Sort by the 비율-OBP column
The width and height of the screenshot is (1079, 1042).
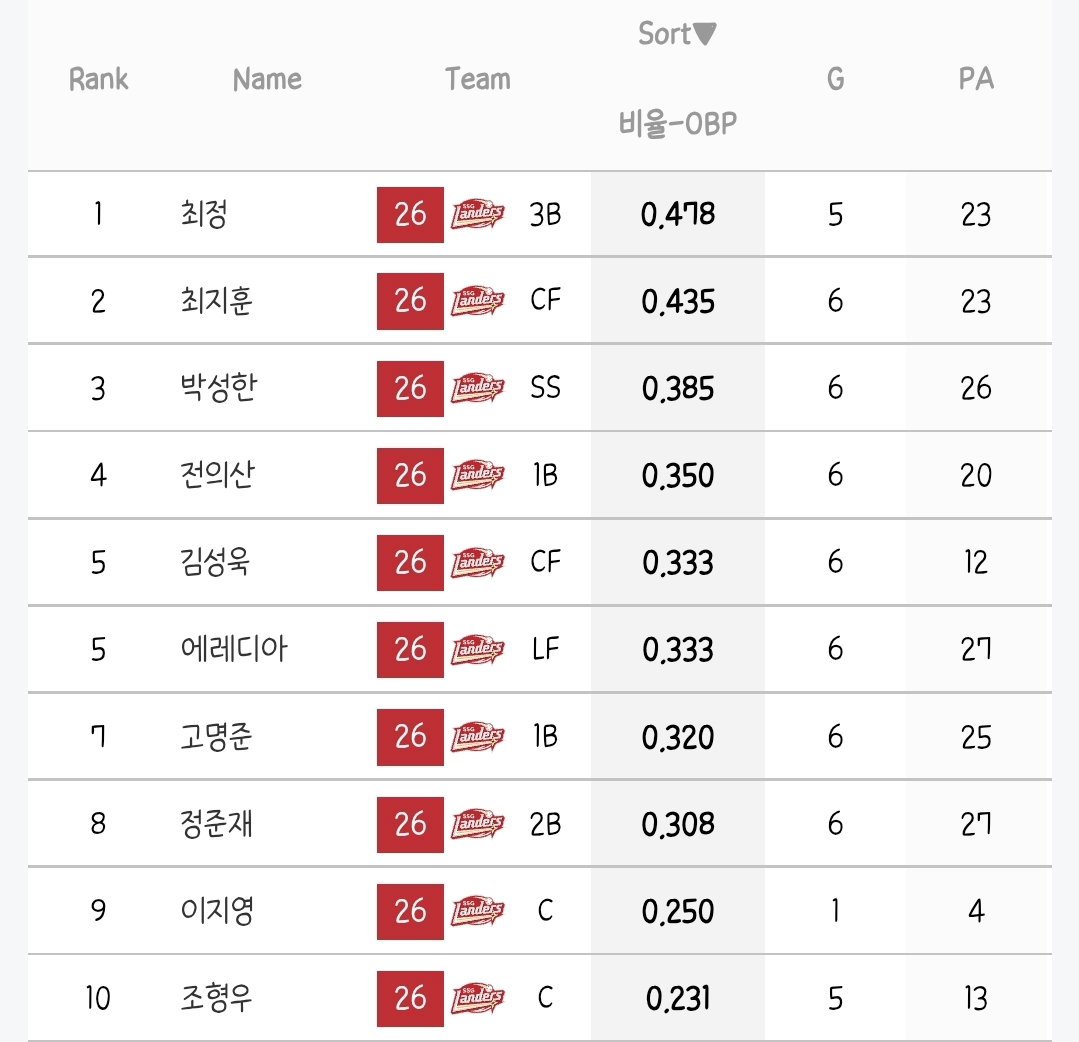(678, 123)
